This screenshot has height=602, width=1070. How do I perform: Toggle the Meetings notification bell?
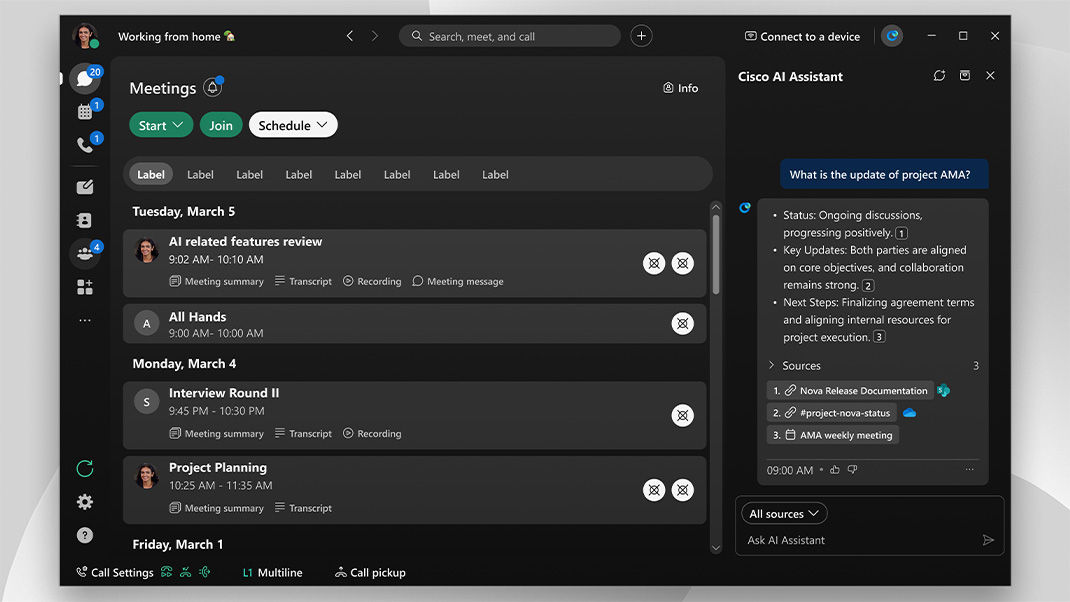pos(212,88)
